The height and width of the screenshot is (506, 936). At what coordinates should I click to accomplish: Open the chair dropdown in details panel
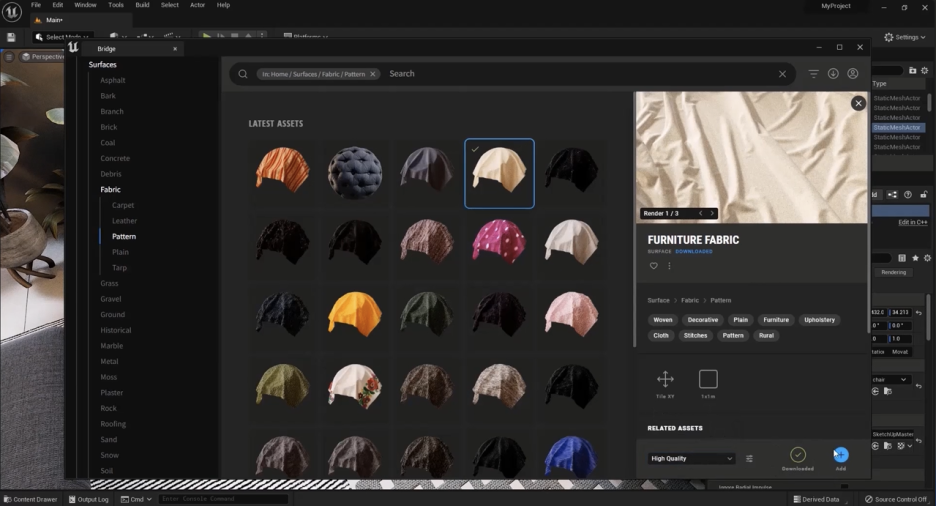pyautogui.click(x=889, y=380)
